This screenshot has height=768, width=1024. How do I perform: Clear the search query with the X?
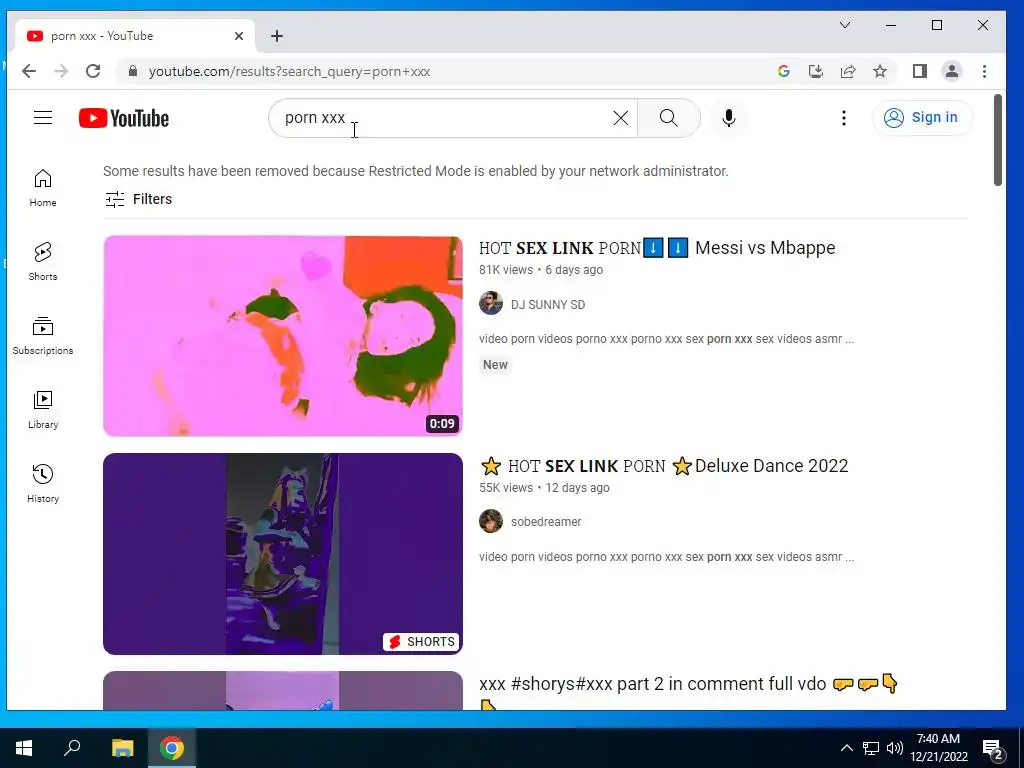620,118
